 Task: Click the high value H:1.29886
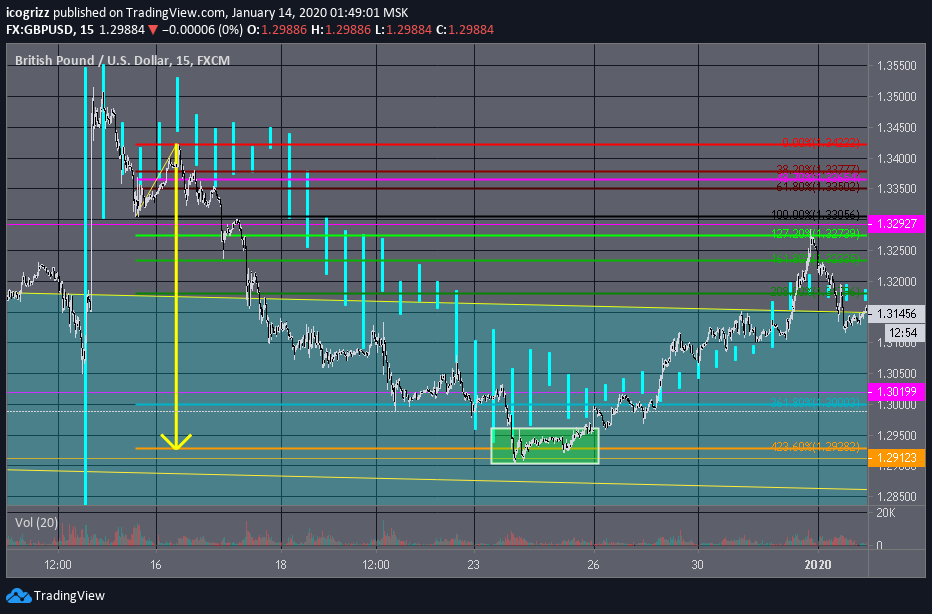(340, 30)
